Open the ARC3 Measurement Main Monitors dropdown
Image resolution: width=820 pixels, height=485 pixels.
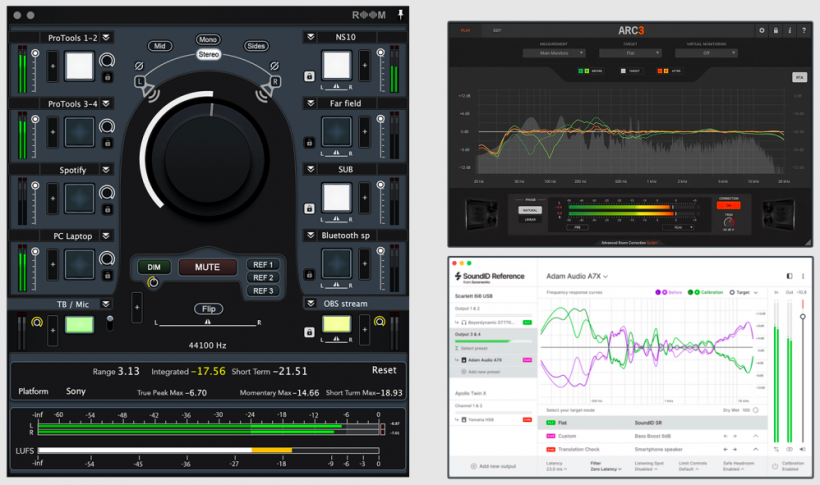pyautogui.click(x=553, y=53)
